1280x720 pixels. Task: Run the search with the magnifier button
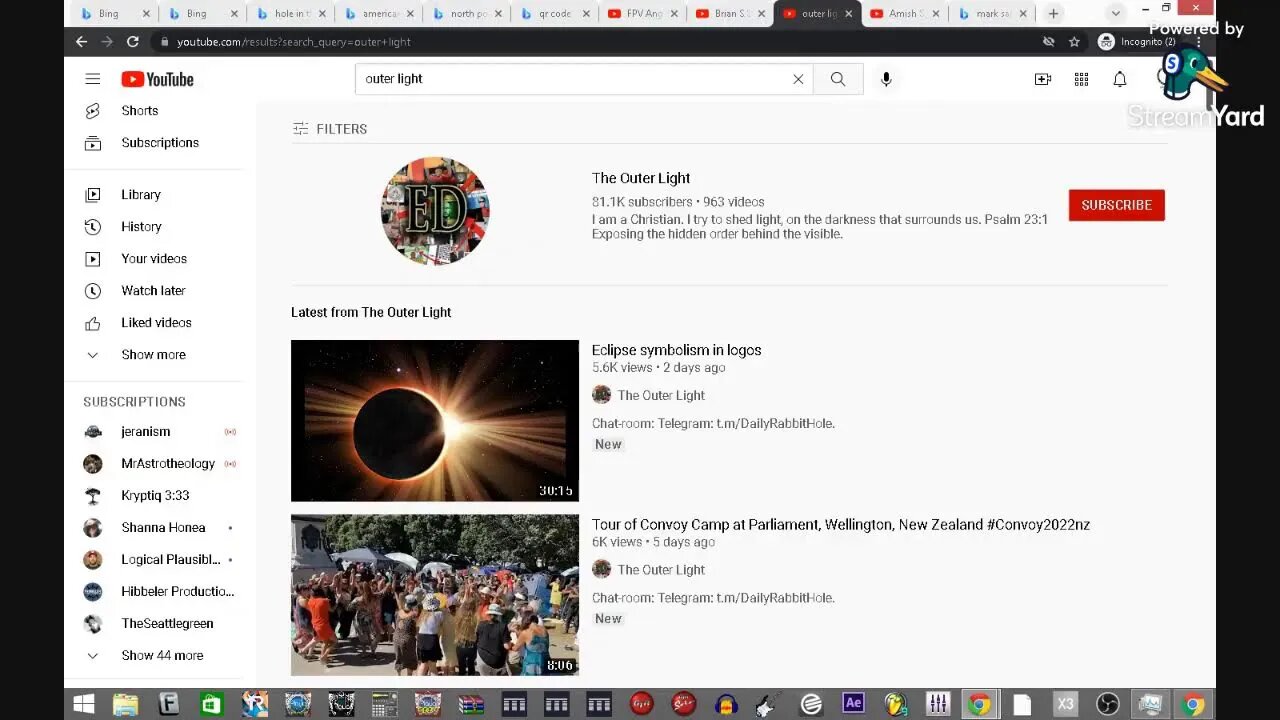click(x=838, y=79)
